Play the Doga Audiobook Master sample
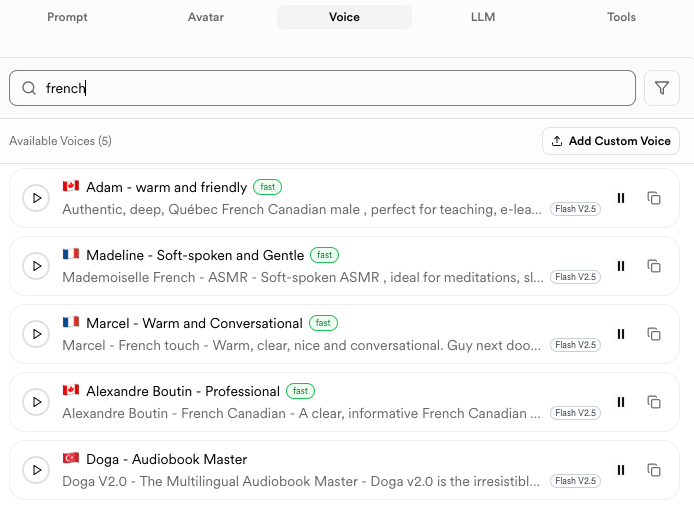This screenshot has width=694, height=511. tap(36, 470)
